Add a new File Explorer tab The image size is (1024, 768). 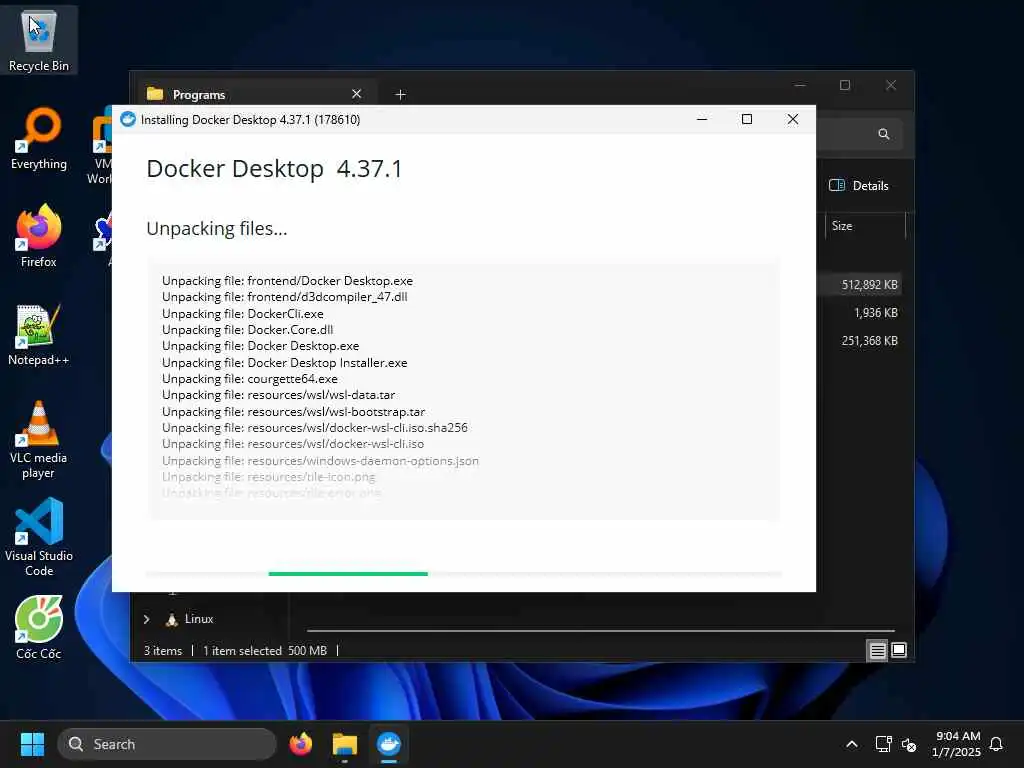[400, 95]
